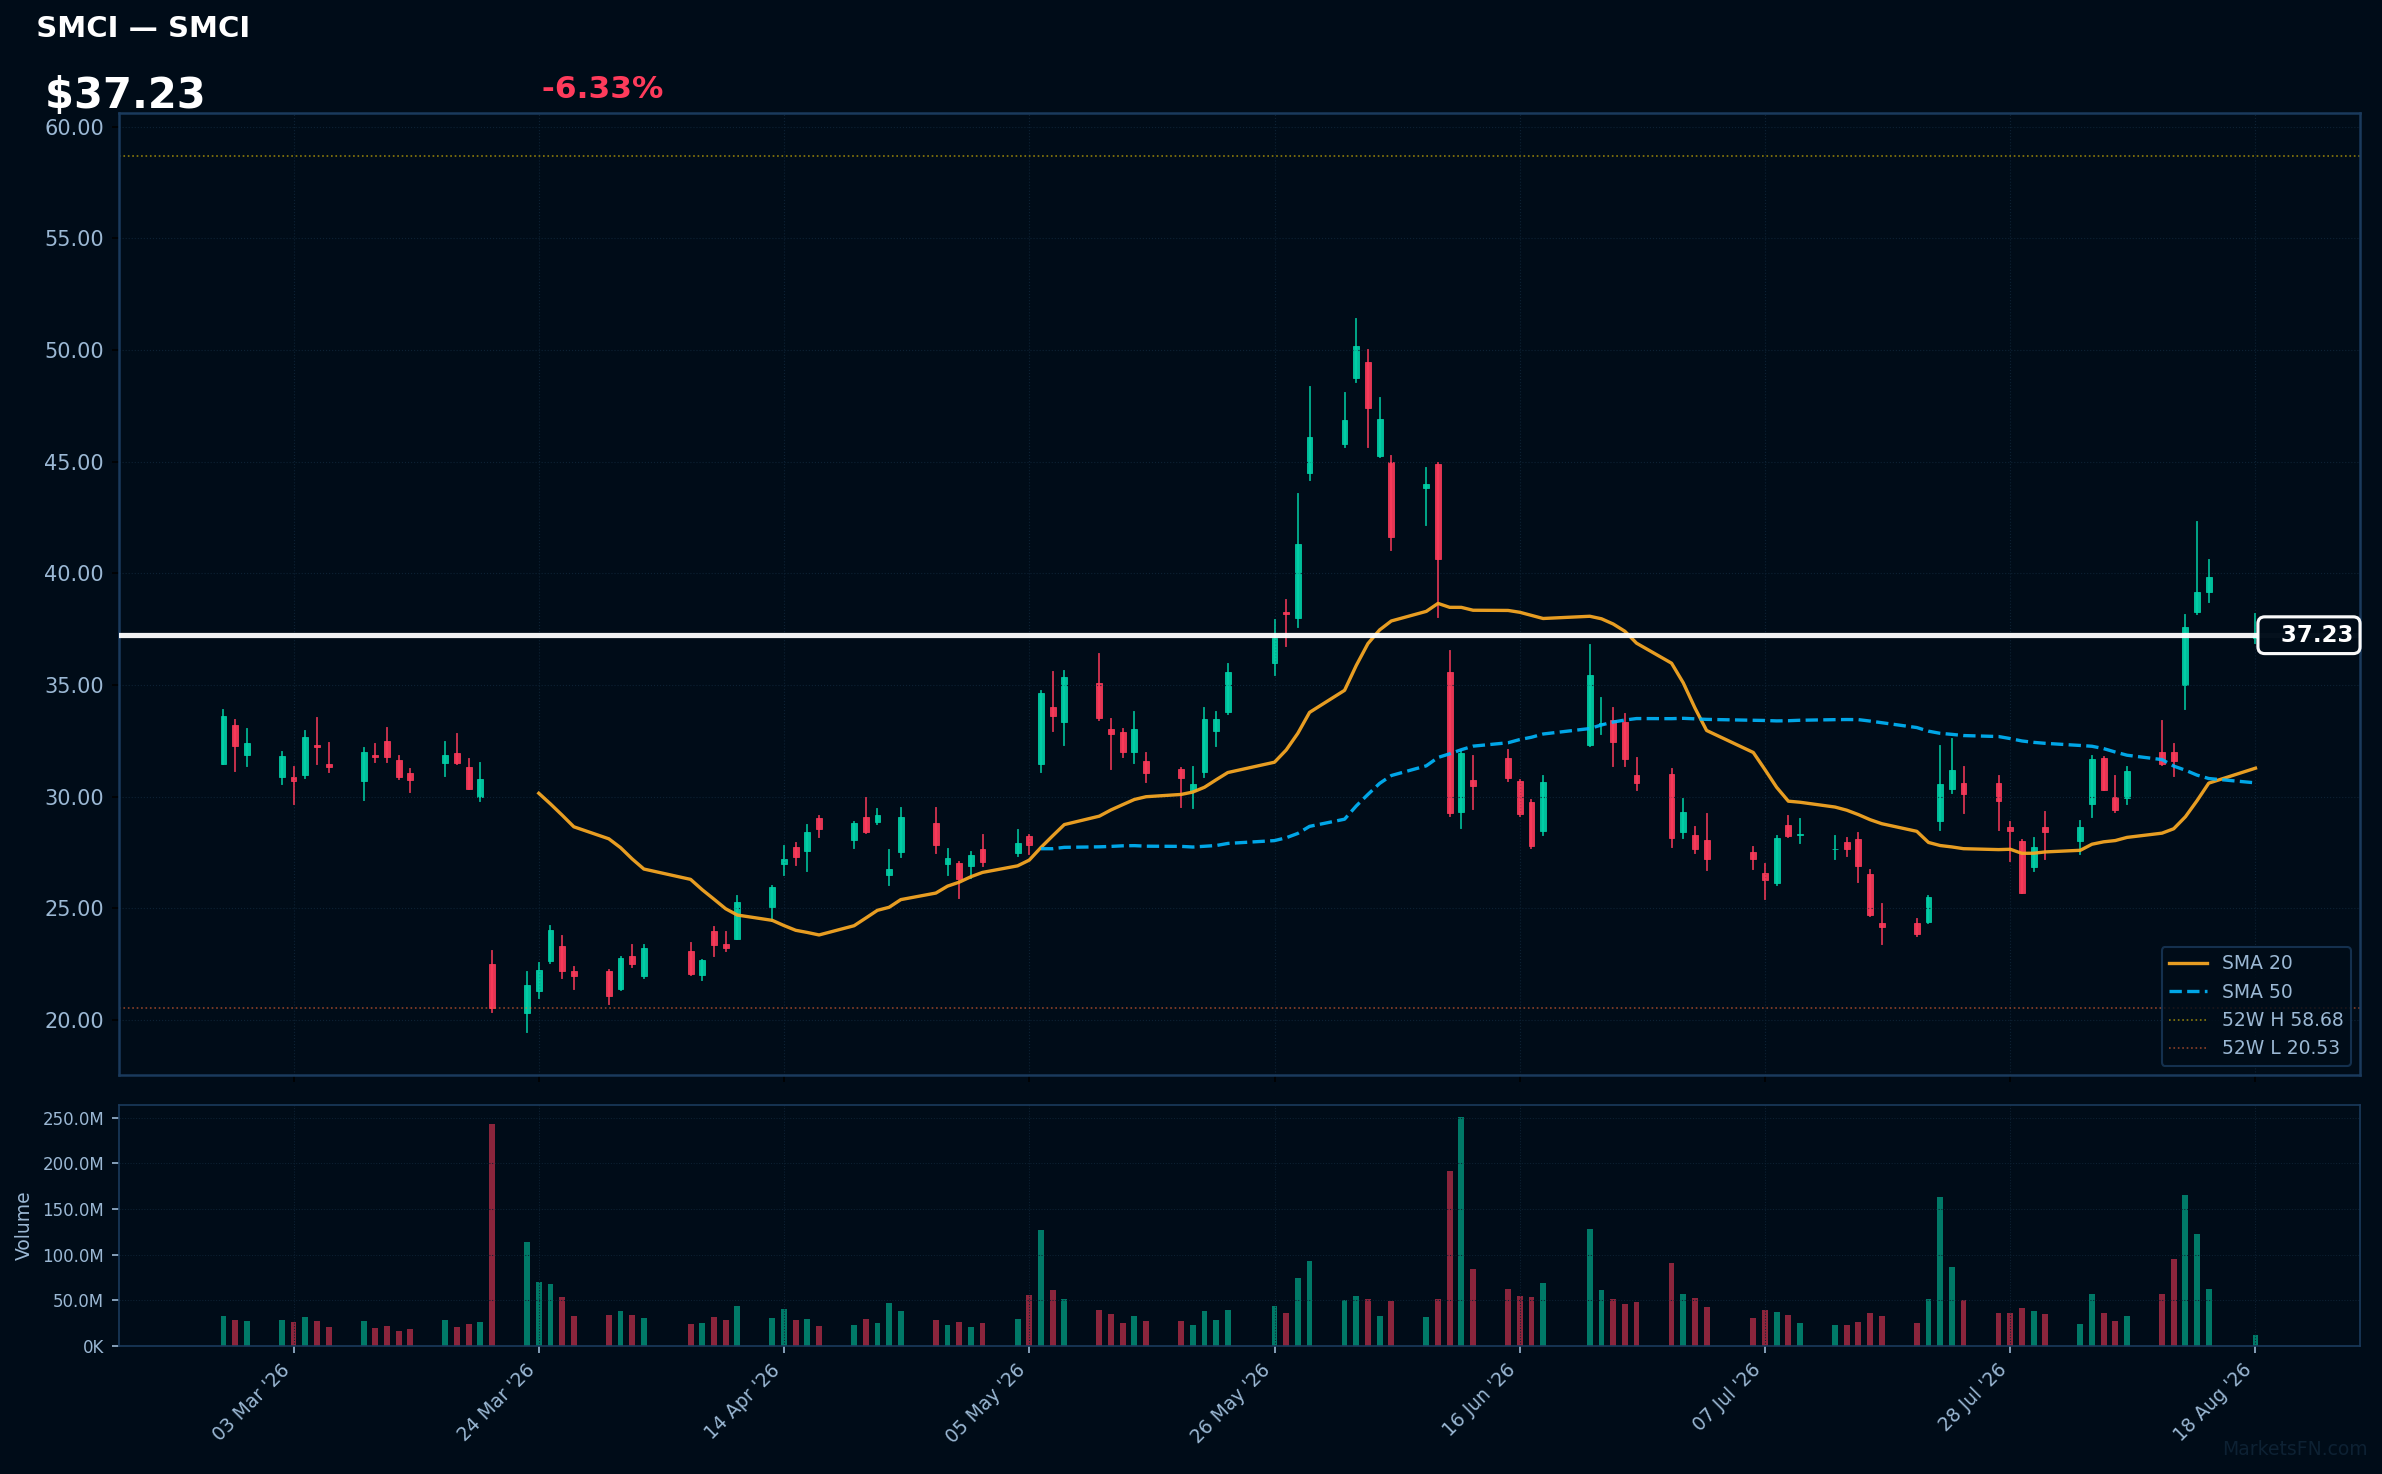Screen dimensions: 2382x1474
Task: Click the 37.23 price tag on right axis
Action: [2309, 635]
